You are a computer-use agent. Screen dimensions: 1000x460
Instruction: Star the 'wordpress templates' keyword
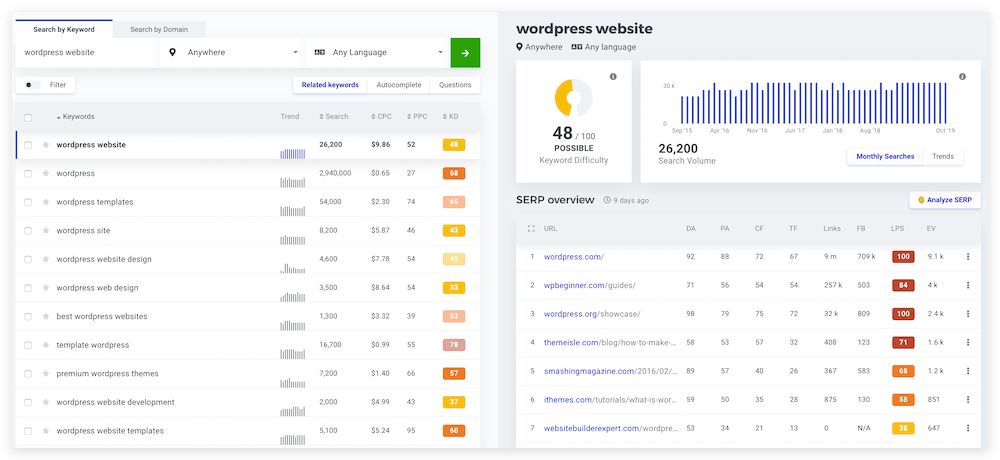[46, 202]
